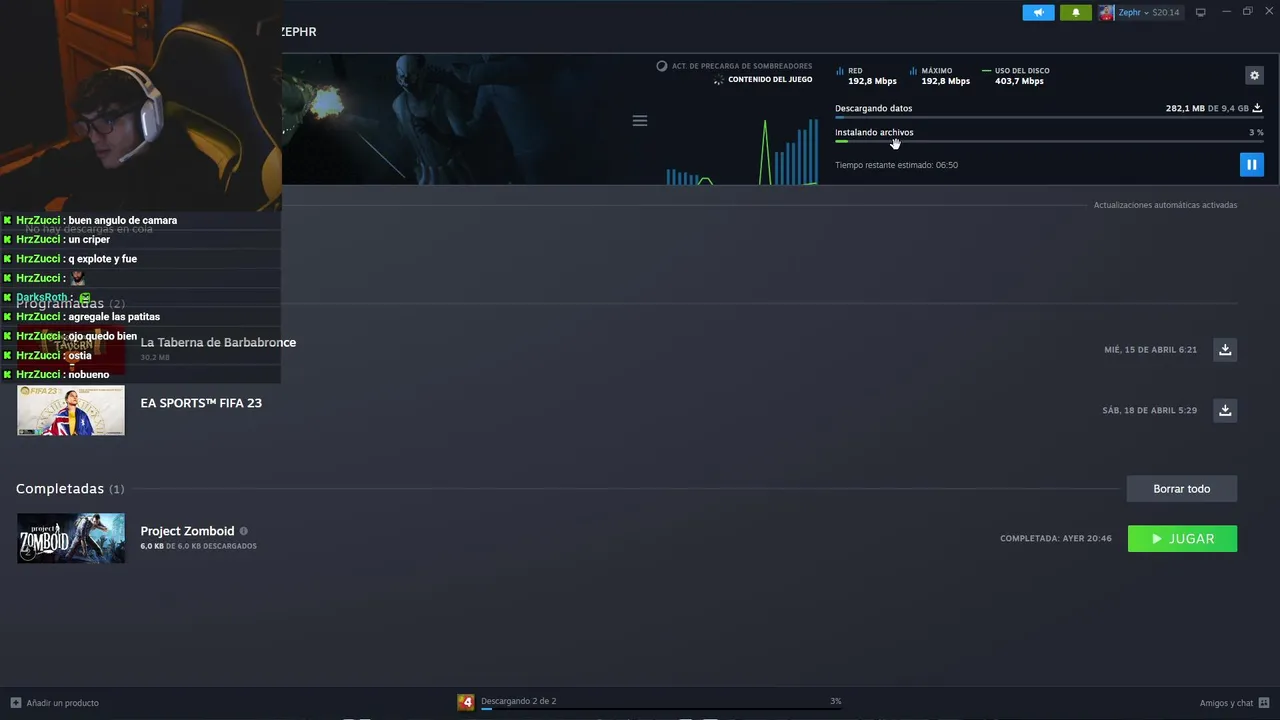Click the RED network speed indicator
Screen dimensions: 1280x720
tap(866, 76)
